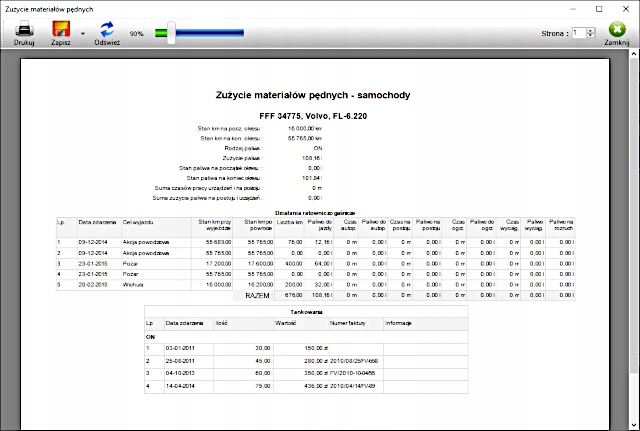Decrease page number with down stepper arrow
640x431 pixels.
(589, 37)
